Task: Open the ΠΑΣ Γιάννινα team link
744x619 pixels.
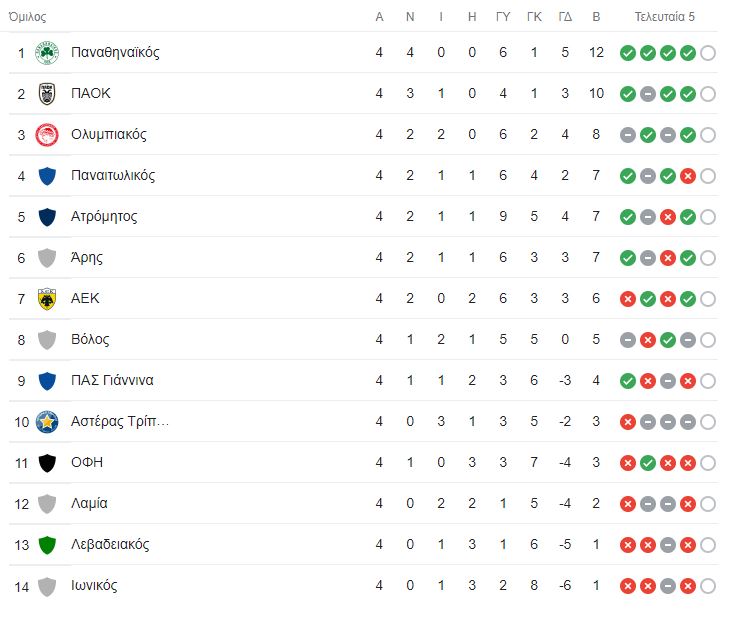Action: point(112,380)
